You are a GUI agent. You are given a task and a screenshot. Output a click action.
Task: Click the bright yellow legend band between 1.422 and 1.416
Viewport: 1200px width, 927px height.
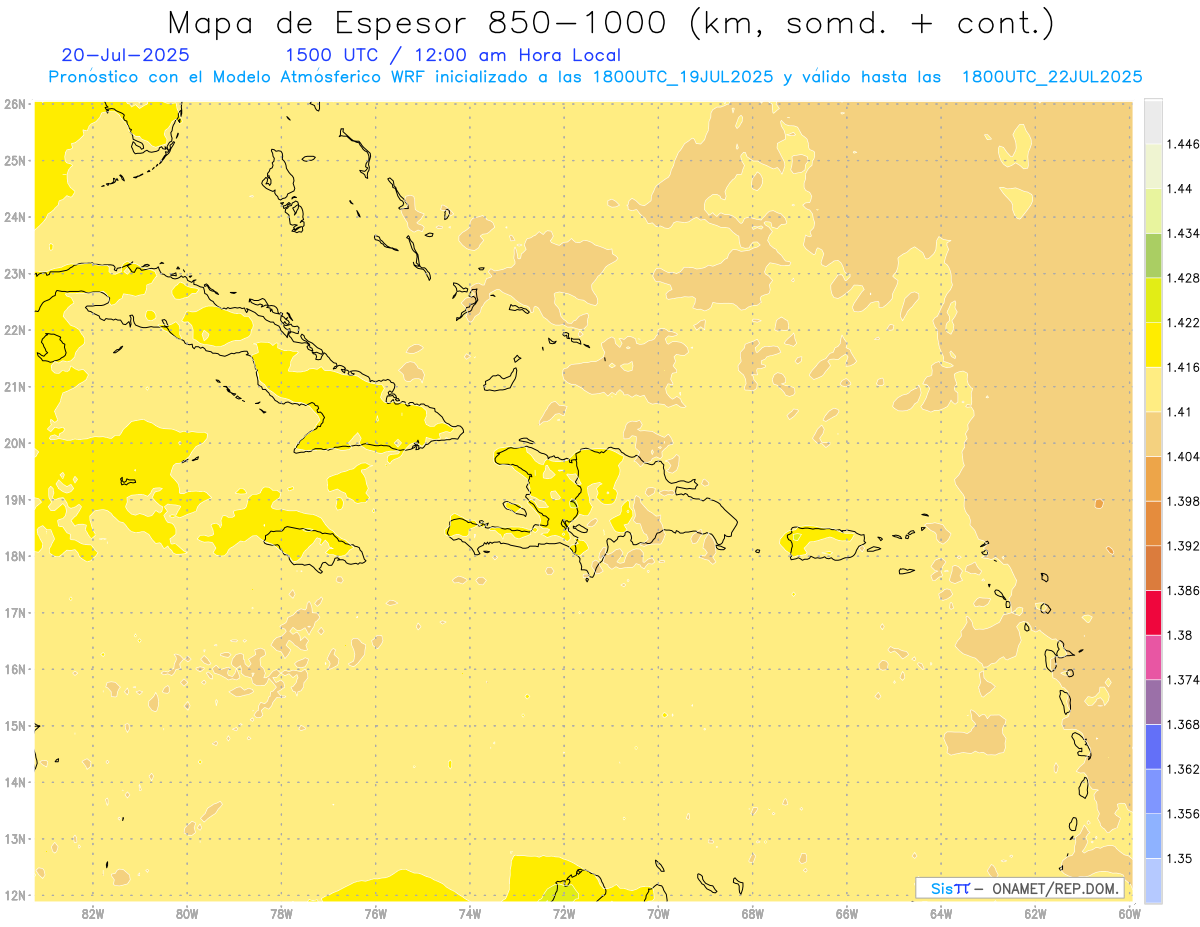click(x=1153, y=344)
